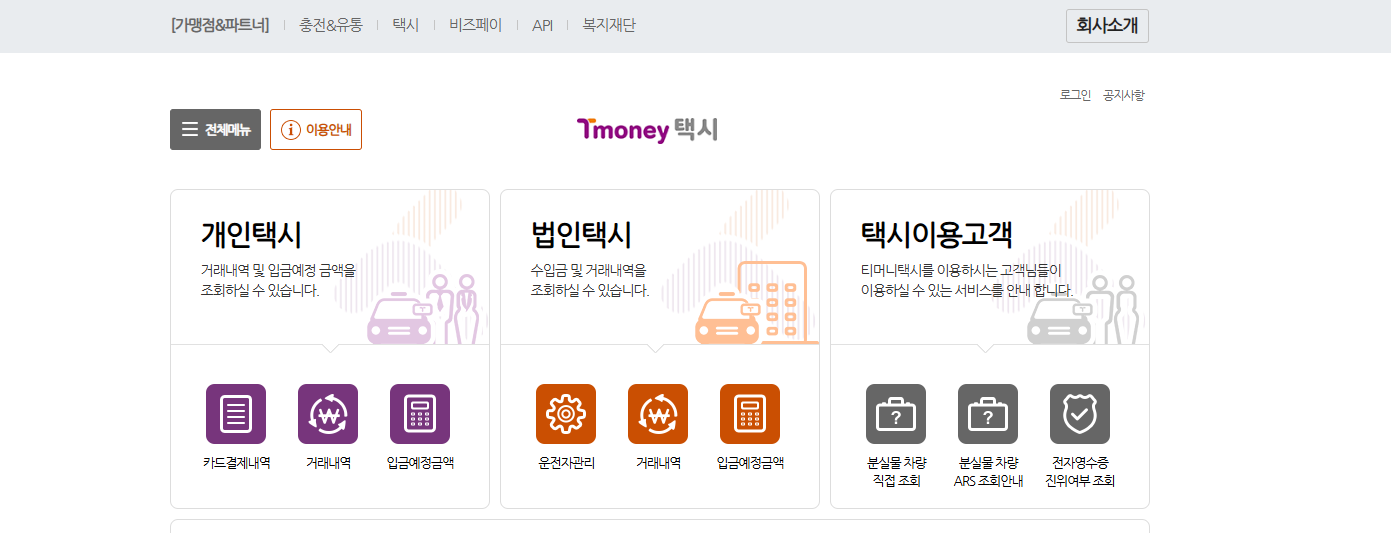Click the 운전자관리 label text

[x=566, y=463]
